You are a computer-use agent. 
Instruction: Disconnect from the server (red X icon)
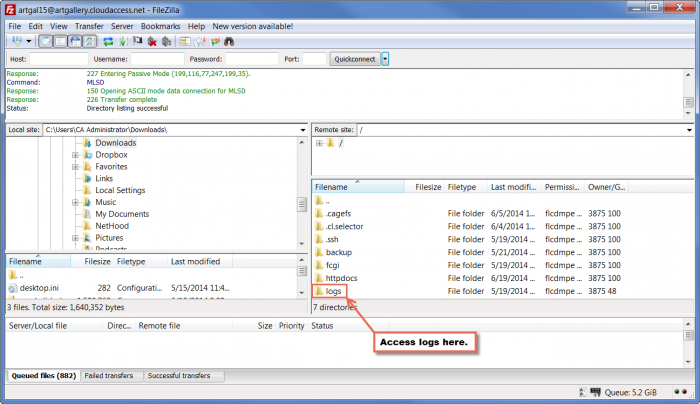coord(152,42)
